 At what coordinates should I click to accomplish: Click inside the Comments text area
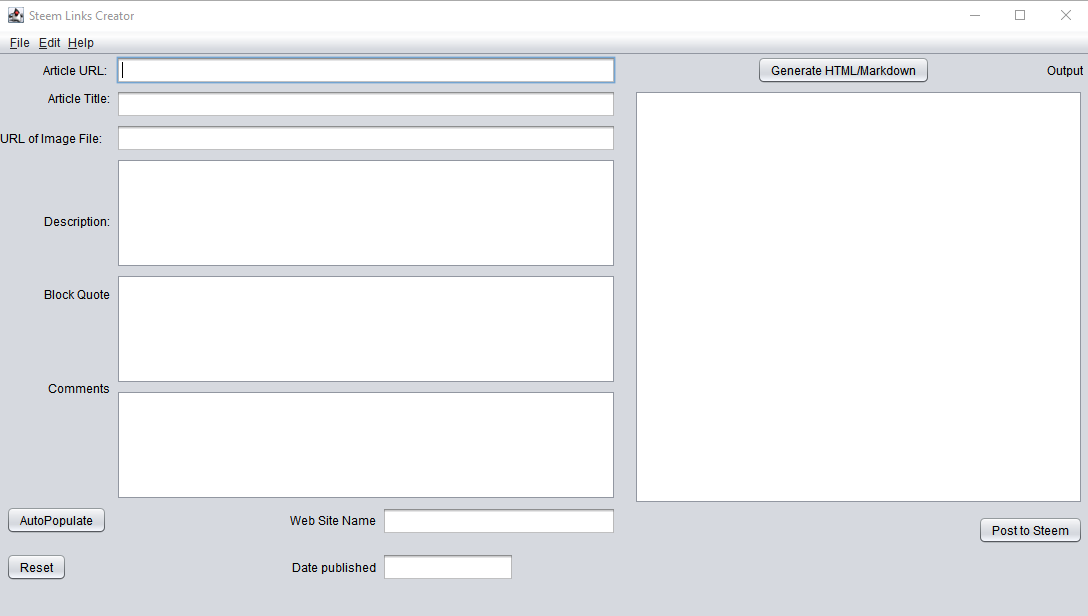coord(366,445)
